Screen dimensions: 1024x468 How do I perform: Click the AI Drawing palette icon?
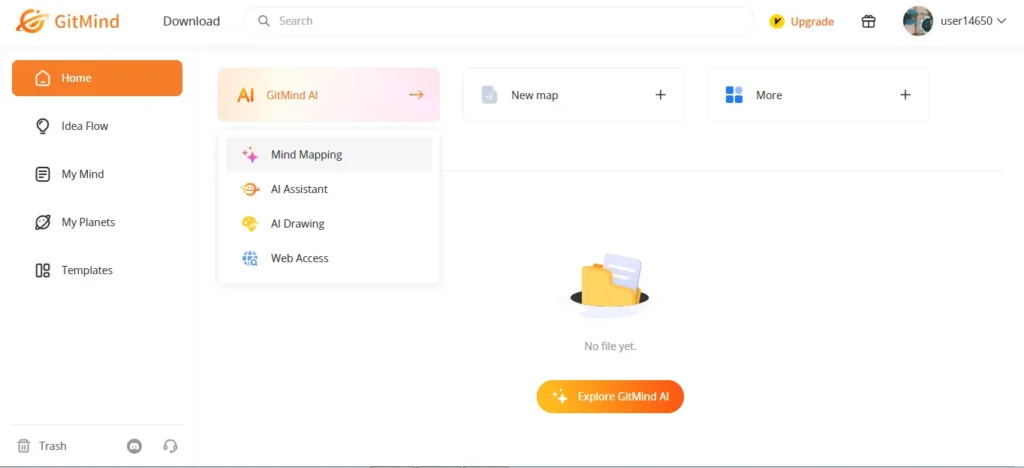249,224
